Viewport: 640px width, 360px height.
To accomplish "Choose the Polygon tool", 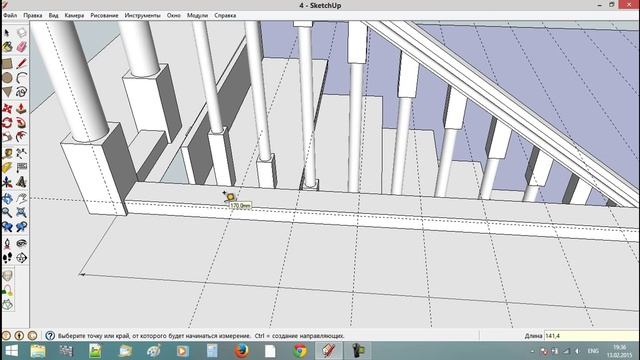I will point(7,92).
